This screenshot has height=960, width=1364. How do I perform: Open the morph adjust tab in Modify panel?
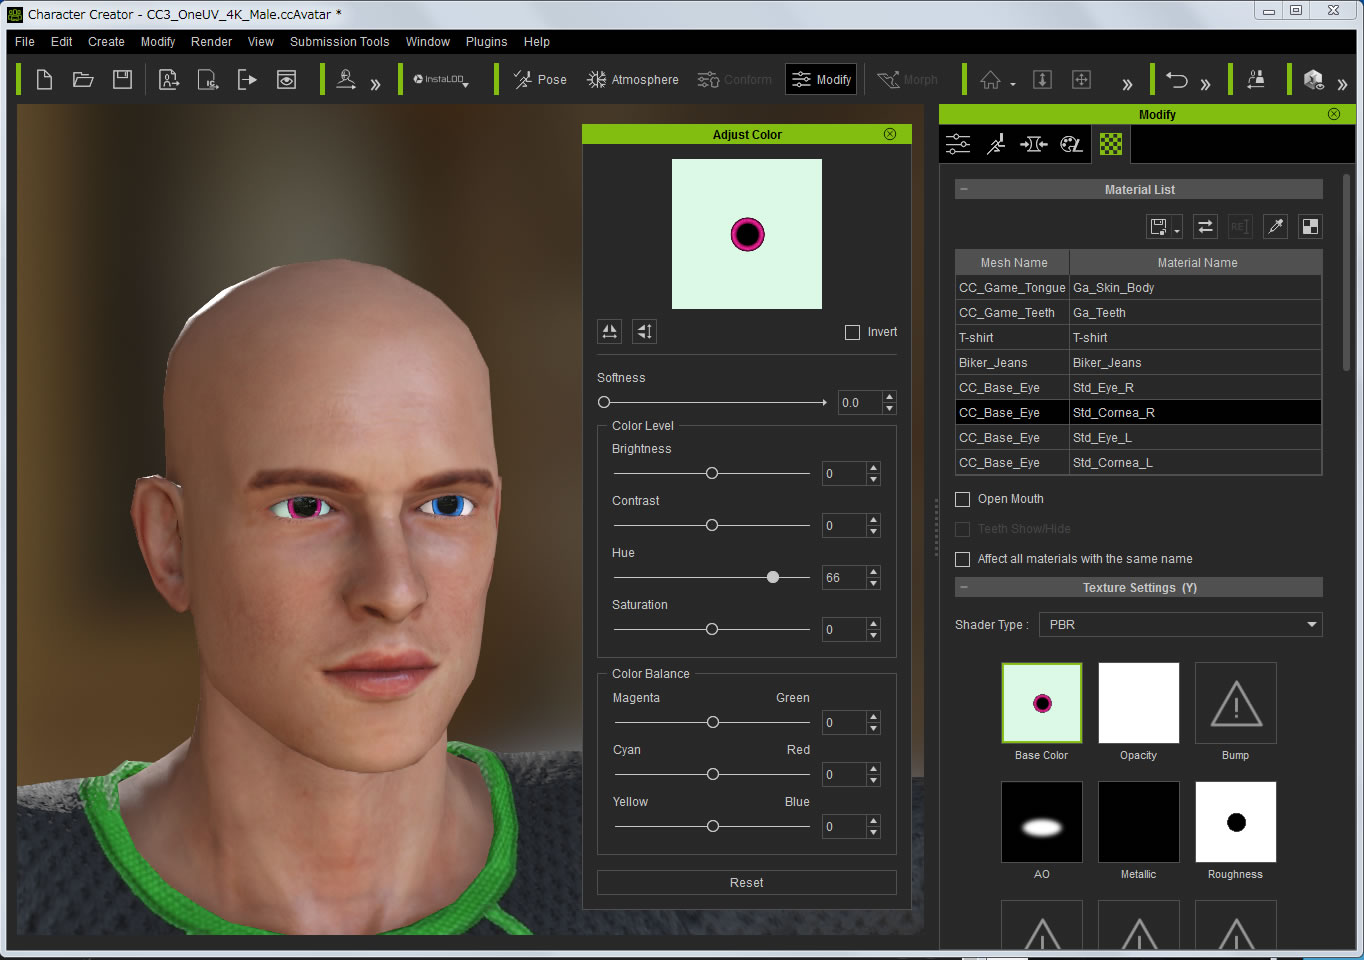coord(1034,145)
